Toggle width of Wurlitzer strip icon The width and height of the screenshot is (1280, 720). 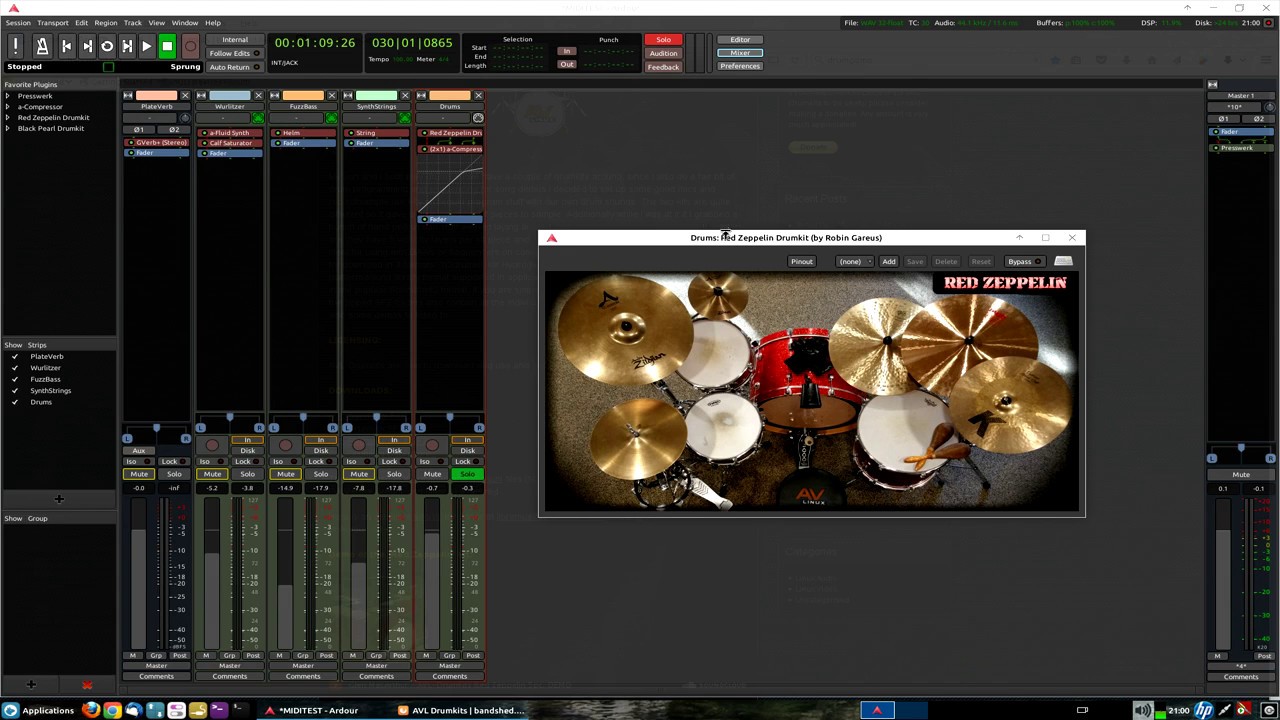coord(201,96)
